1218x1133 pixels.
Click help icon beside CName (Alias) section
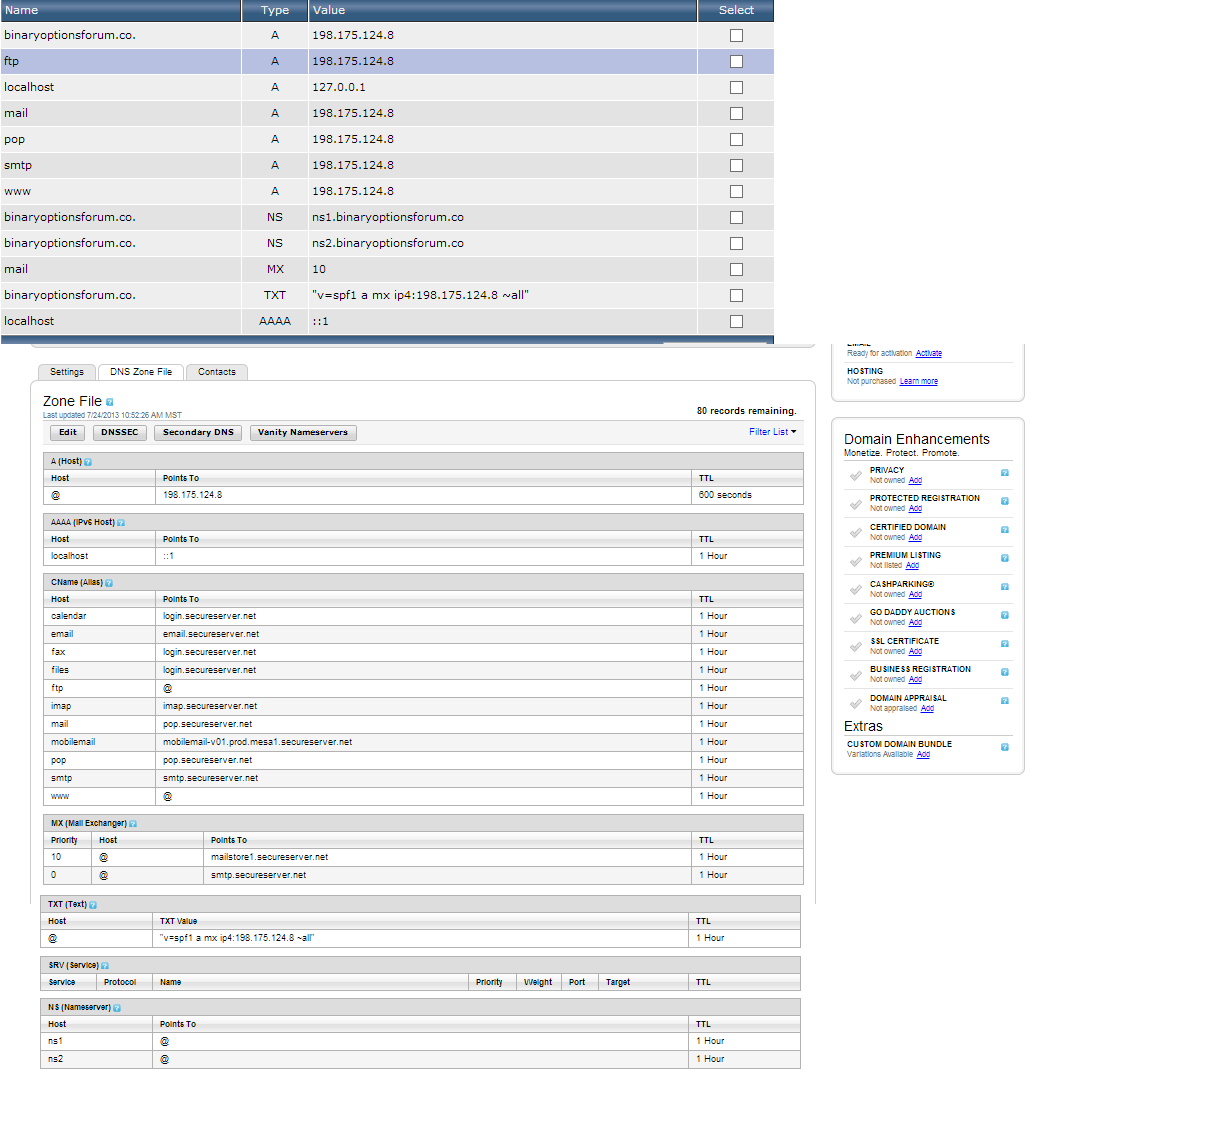(109, 583)
